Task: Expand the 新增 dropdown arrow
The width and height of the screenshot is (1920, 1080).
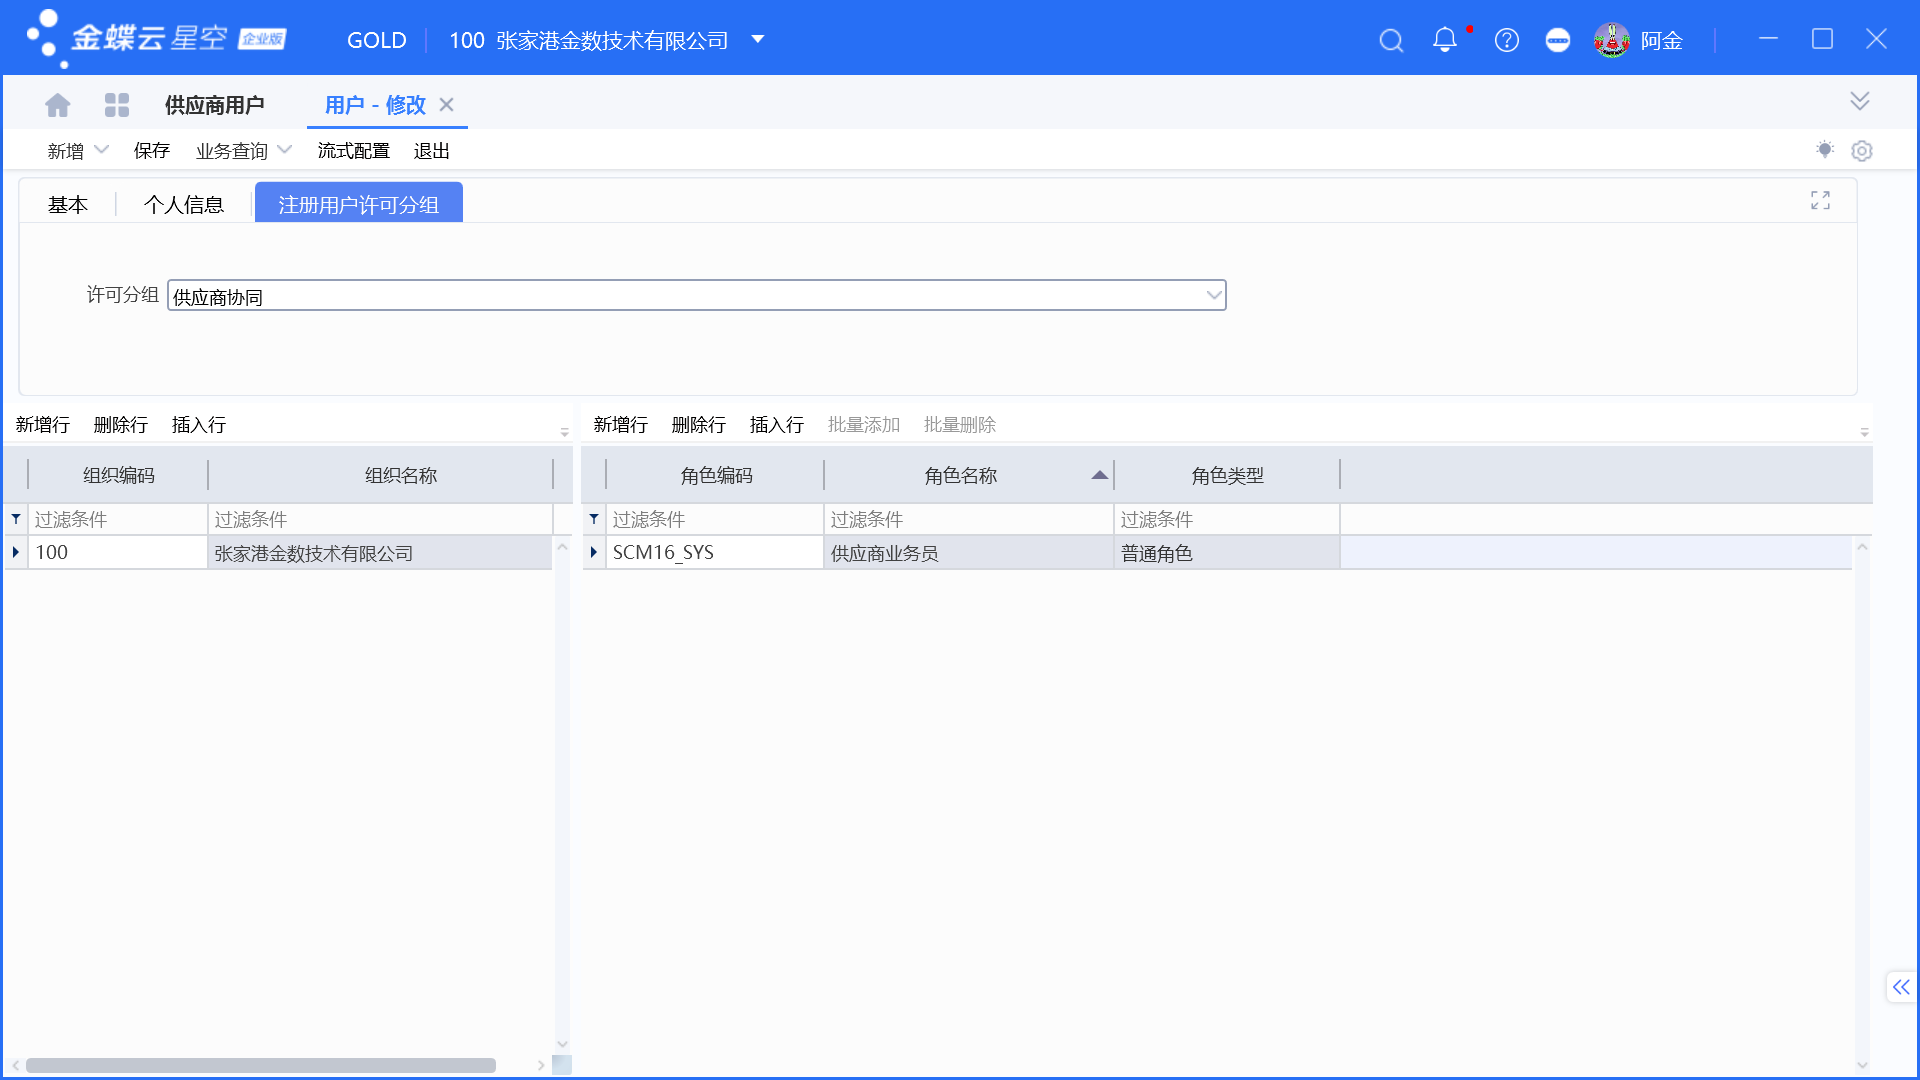Action: [x=101, y=150]
